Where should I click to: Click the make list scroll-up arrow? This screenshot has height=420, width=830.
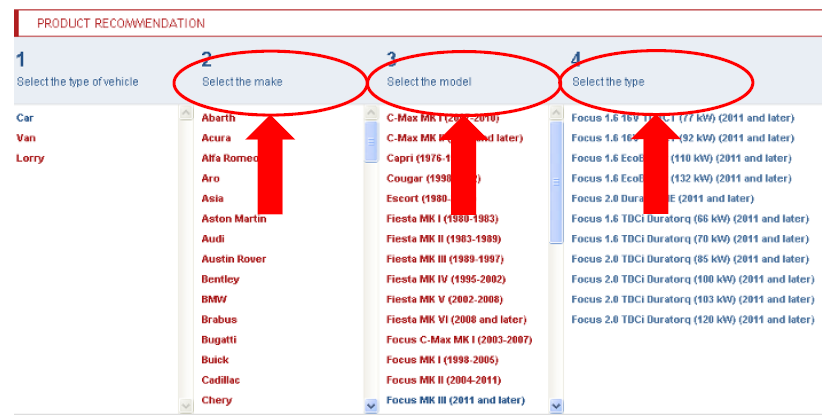[x=185, y=115]
